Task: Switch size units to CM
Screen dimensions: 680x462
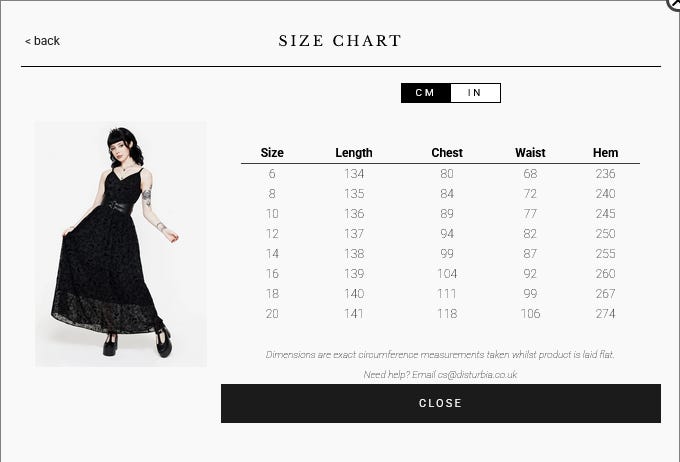Action: [425, 93]
